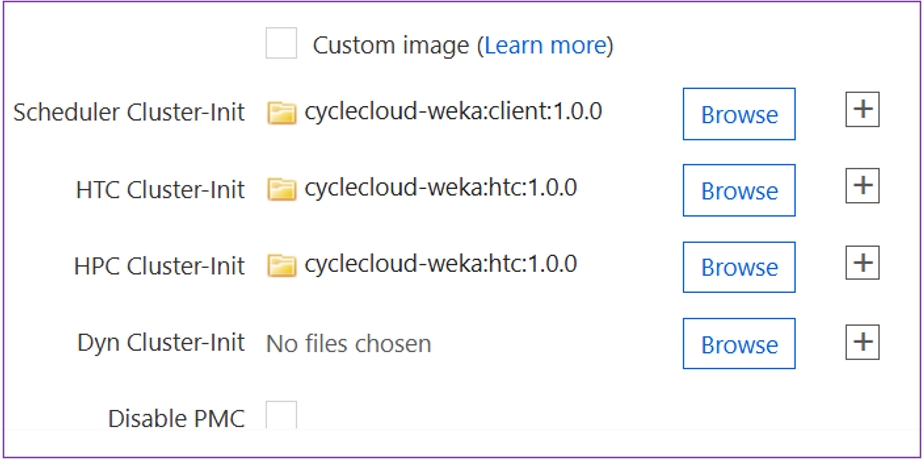Viewport: 924px width, 464px height.
Task: Toggle the Disable PMC checkbox
Action: pyautogui.click(x=281, y=414)
